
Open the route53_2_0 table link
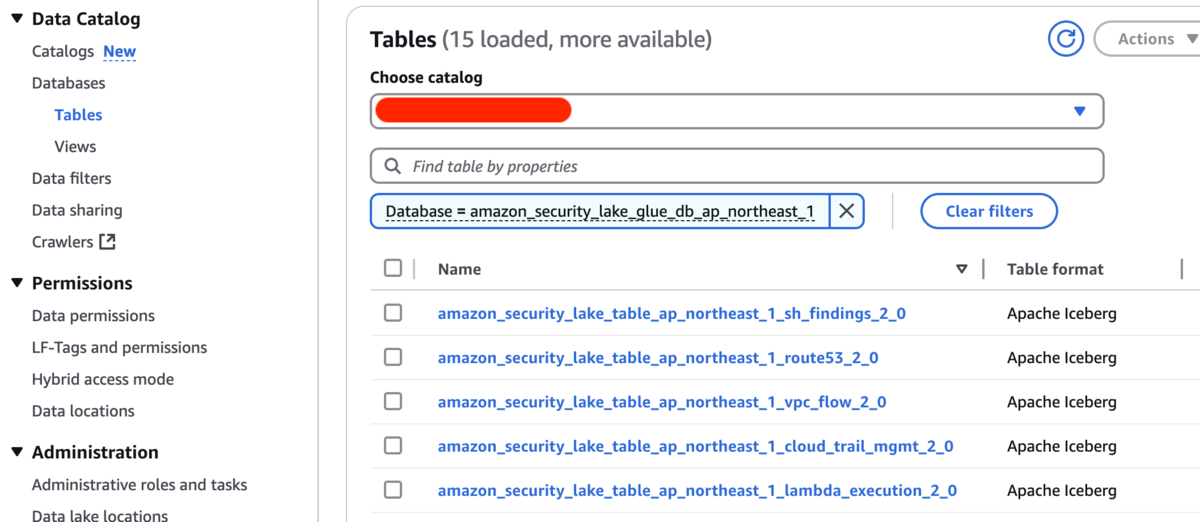(x=658, y=357)
